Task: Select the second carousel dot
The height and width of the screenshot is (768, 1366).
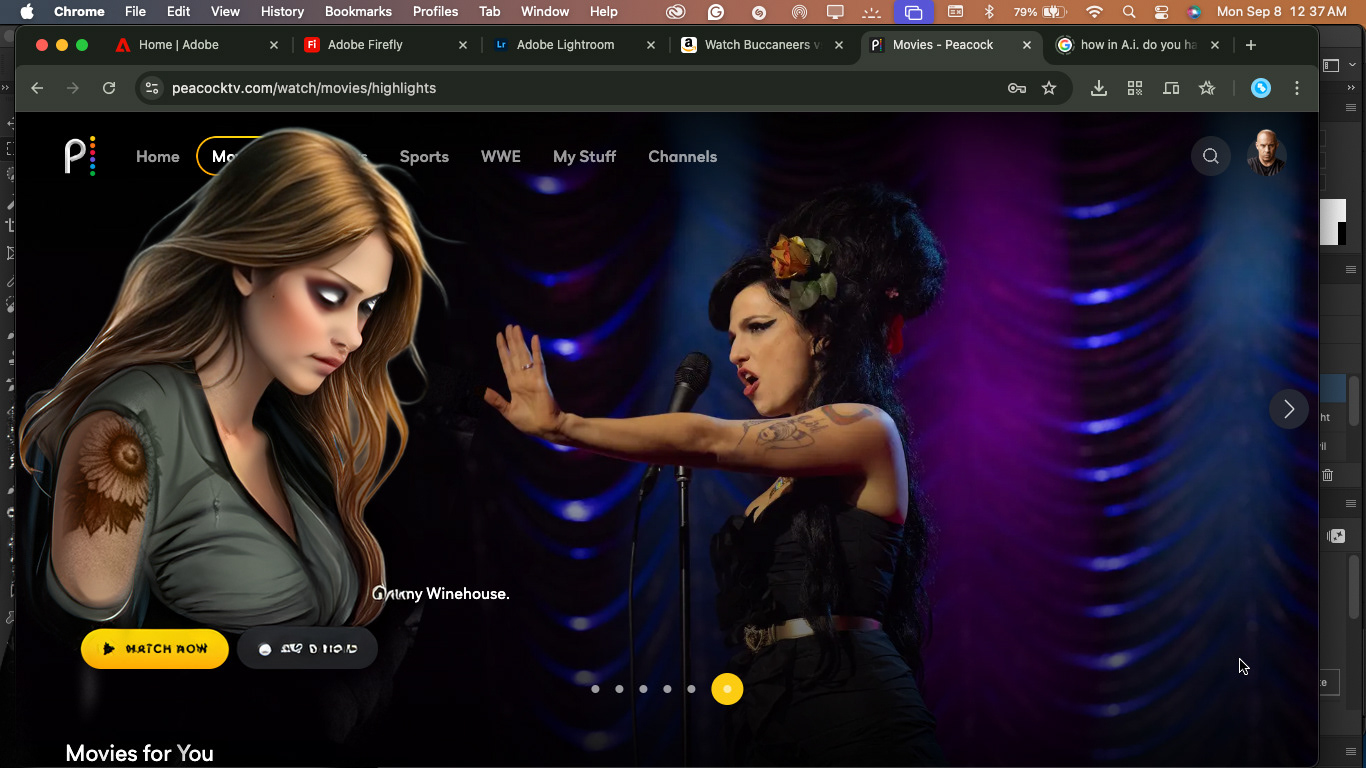Action: coord(619,689)
